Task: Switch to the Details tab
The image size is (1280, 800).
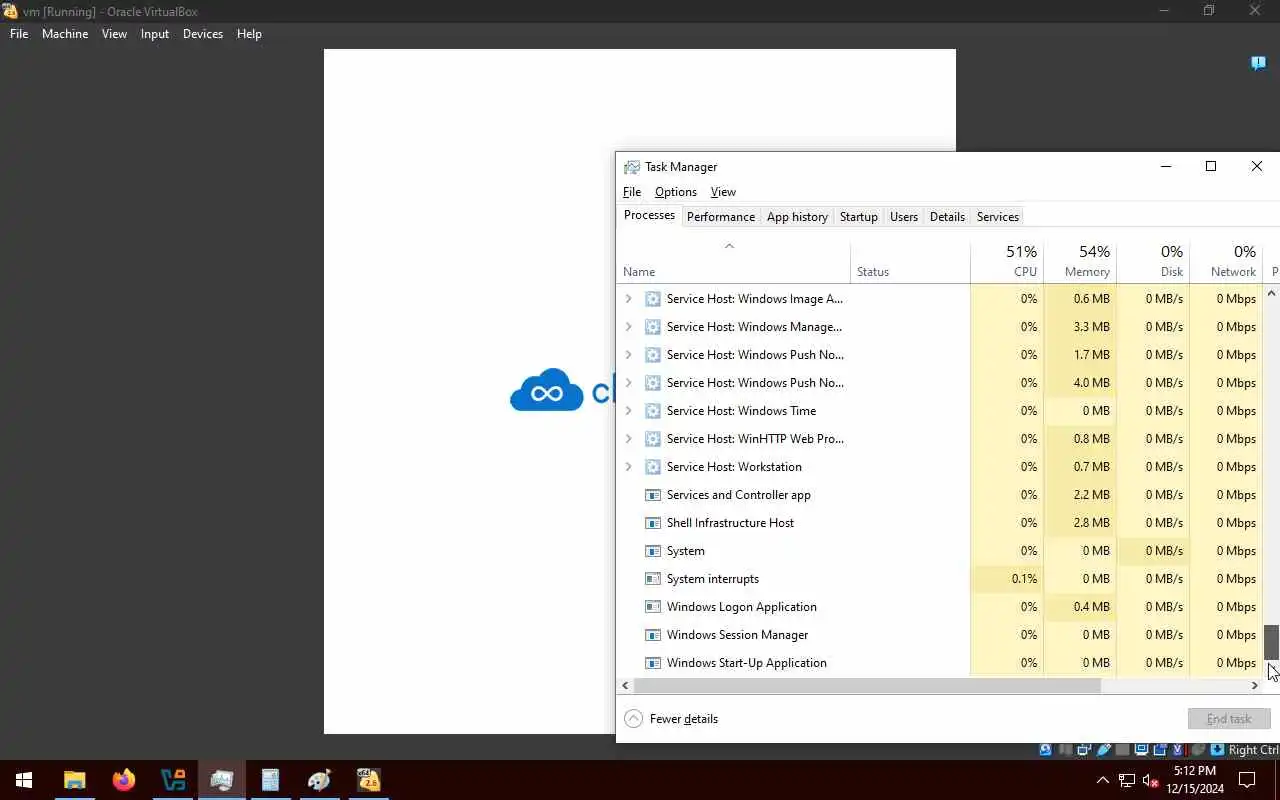Action: [x=947, y=217]
